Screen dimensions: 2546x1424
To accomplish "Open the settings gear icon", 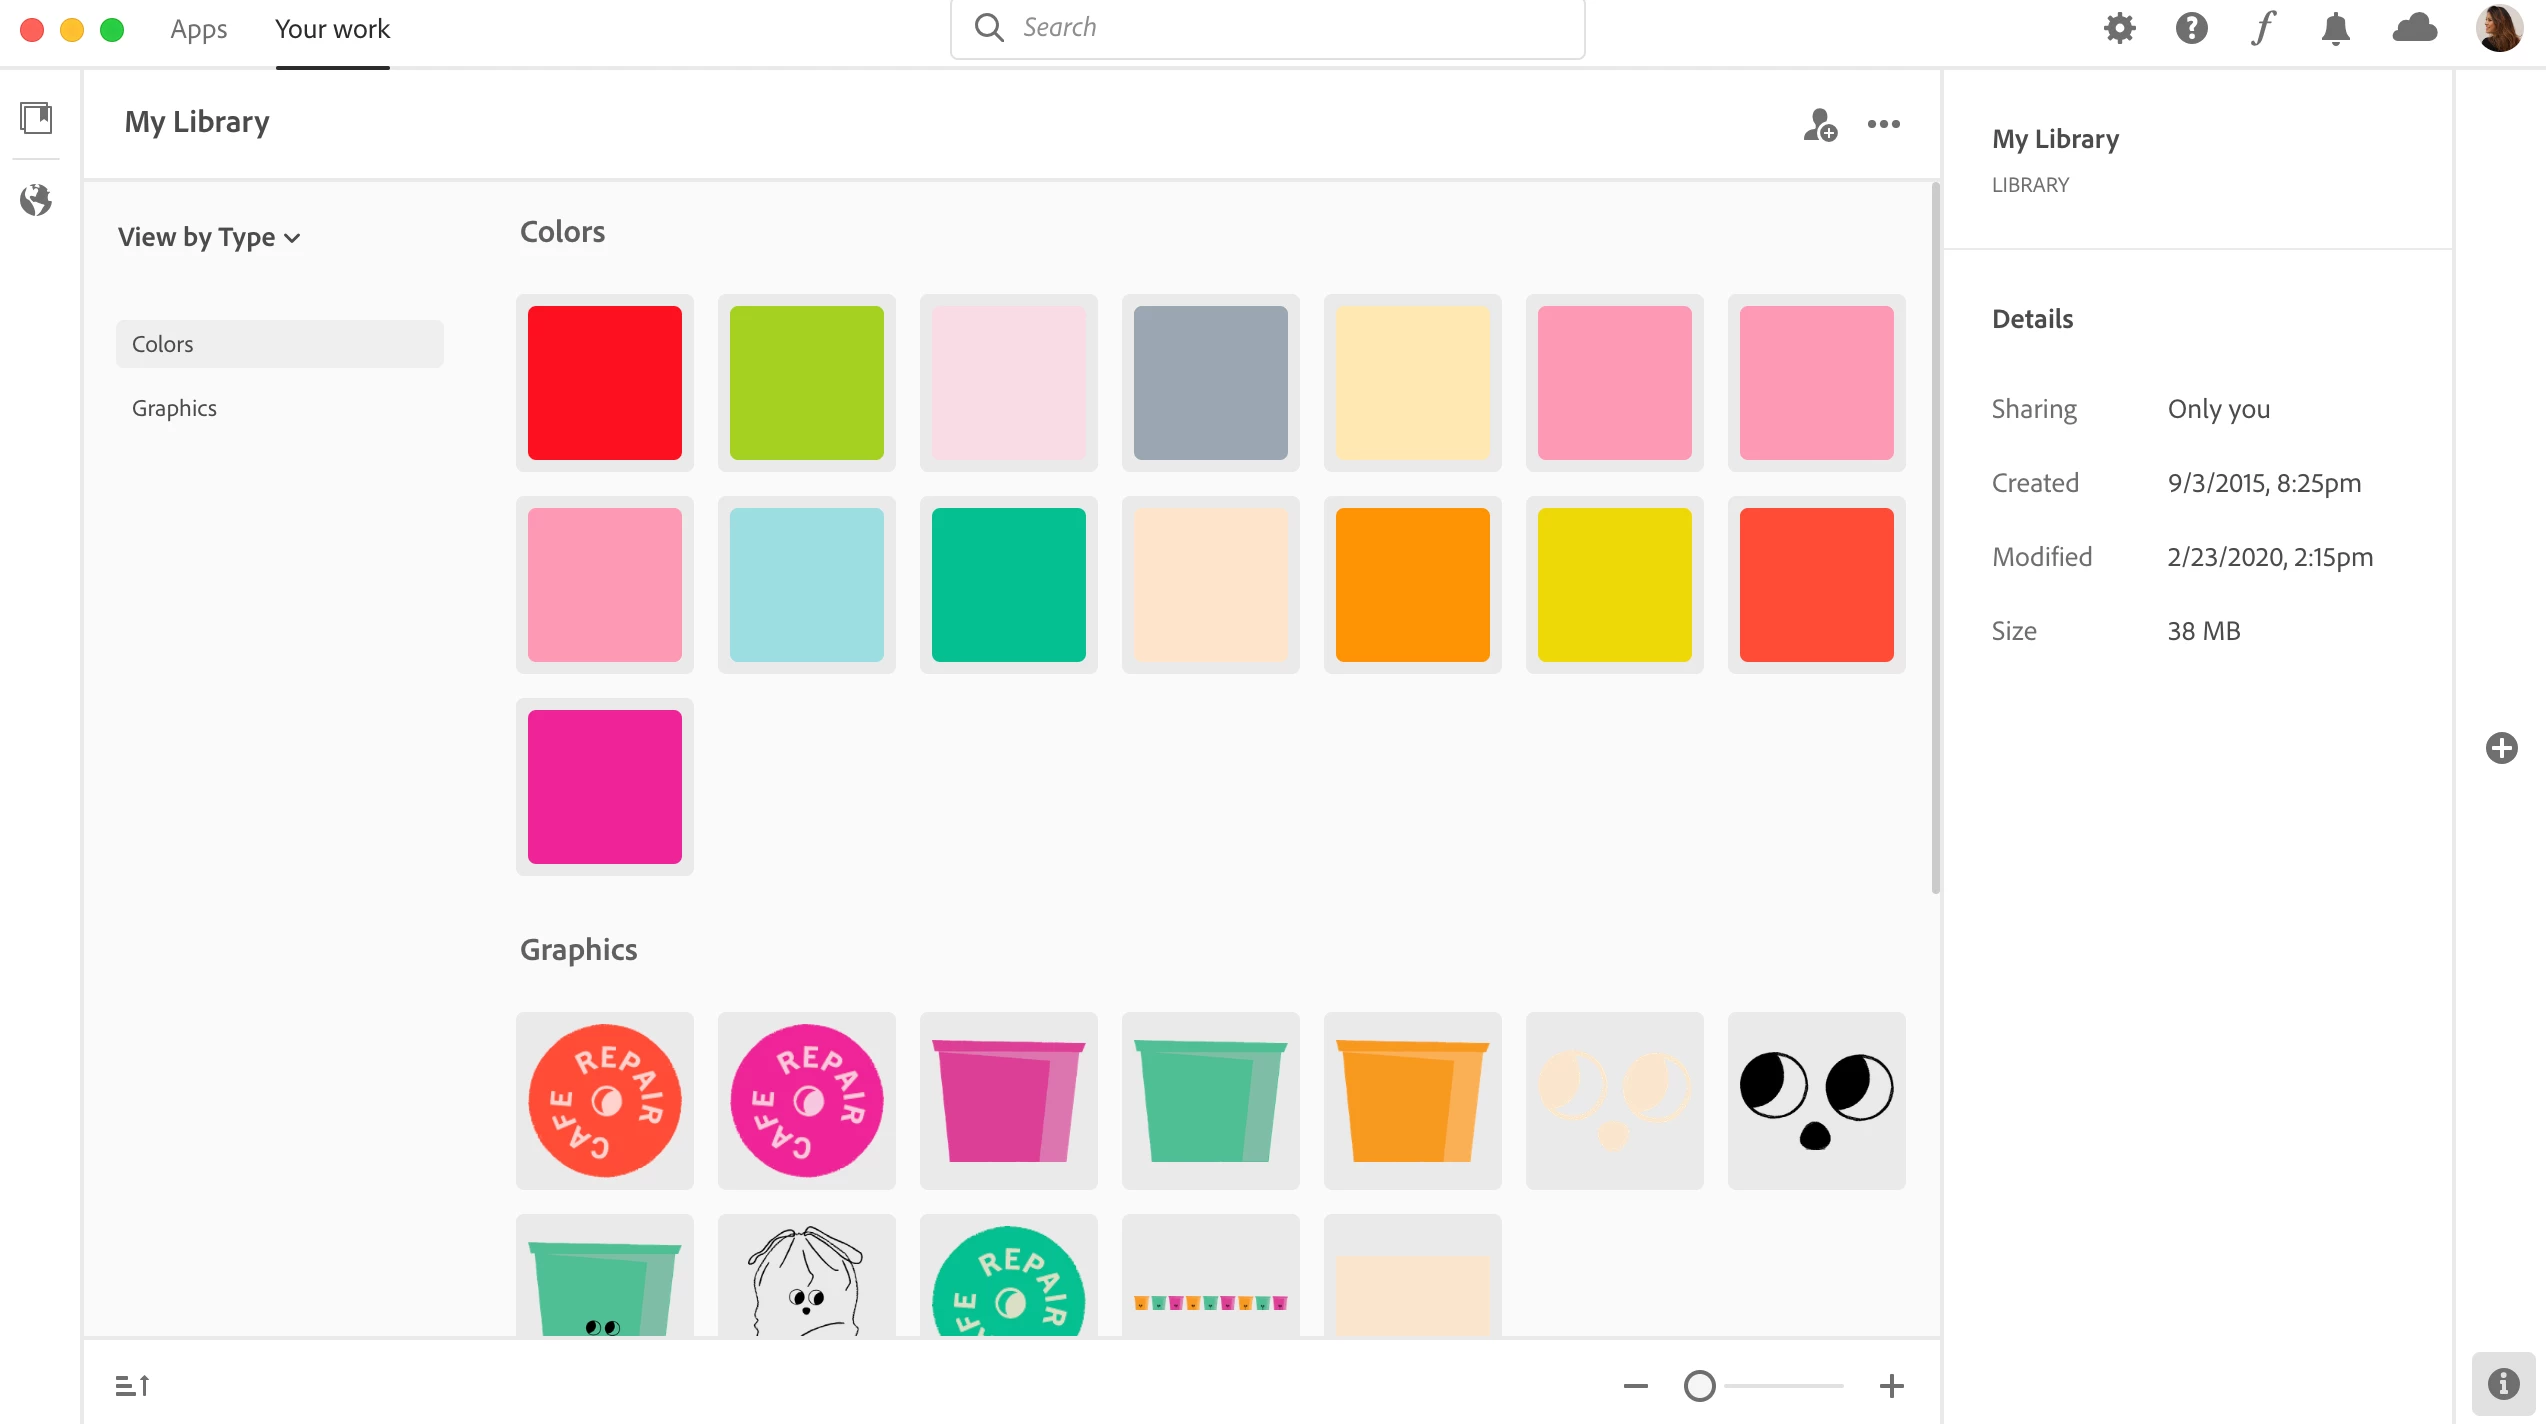I will point(2119,28).
